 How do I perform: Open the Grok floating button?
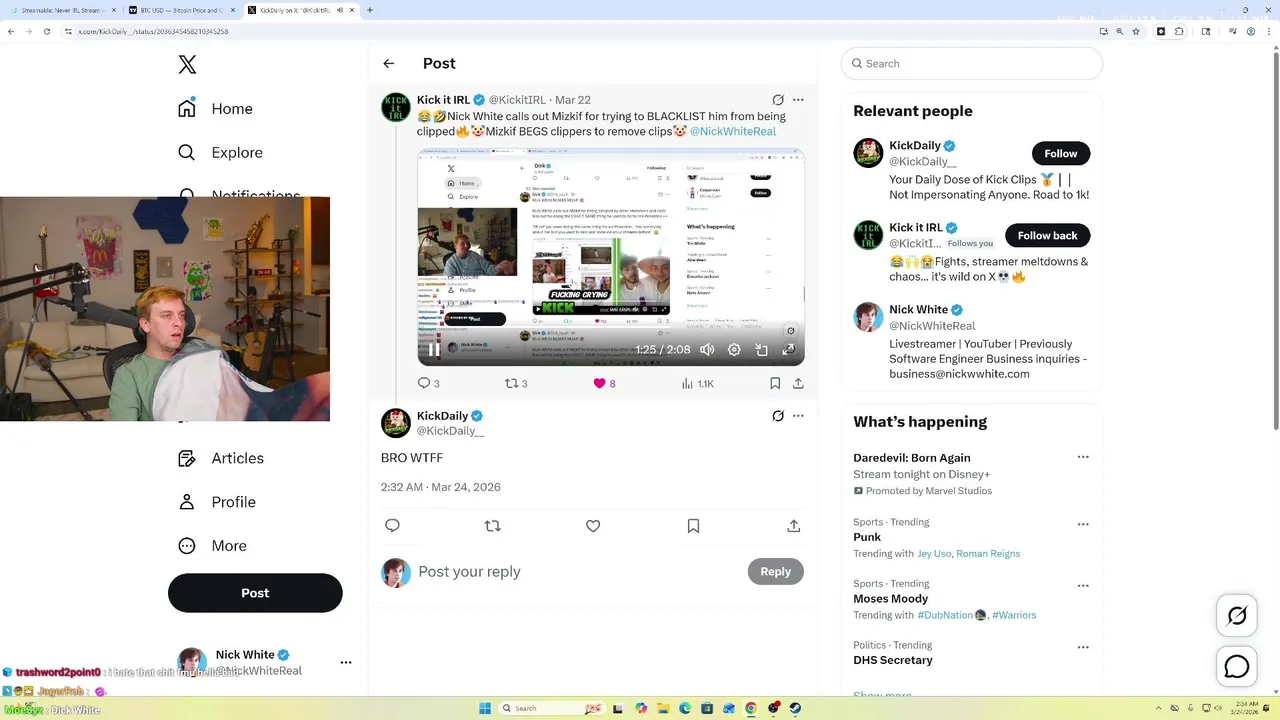coord(1237,616)
